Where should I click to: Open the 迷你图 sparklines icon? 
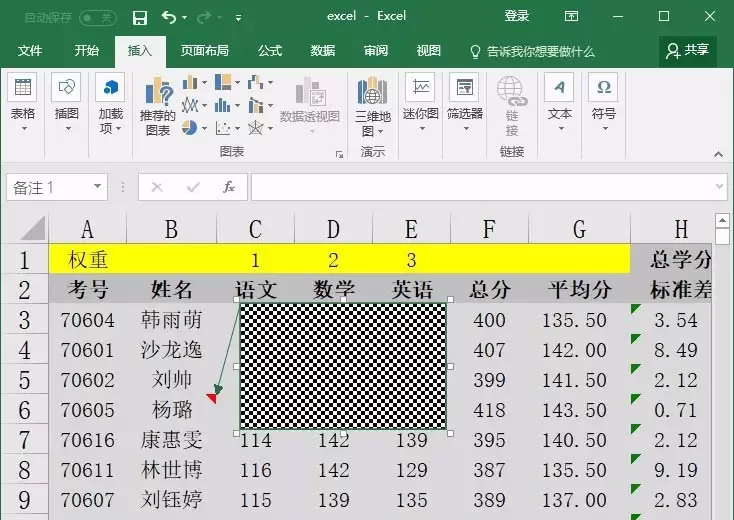pos(420,87)
